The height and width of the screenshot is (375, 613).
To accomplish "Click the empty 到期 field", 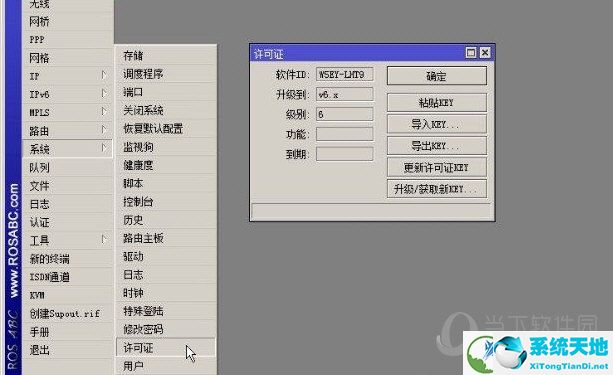I will coord(344,154).
